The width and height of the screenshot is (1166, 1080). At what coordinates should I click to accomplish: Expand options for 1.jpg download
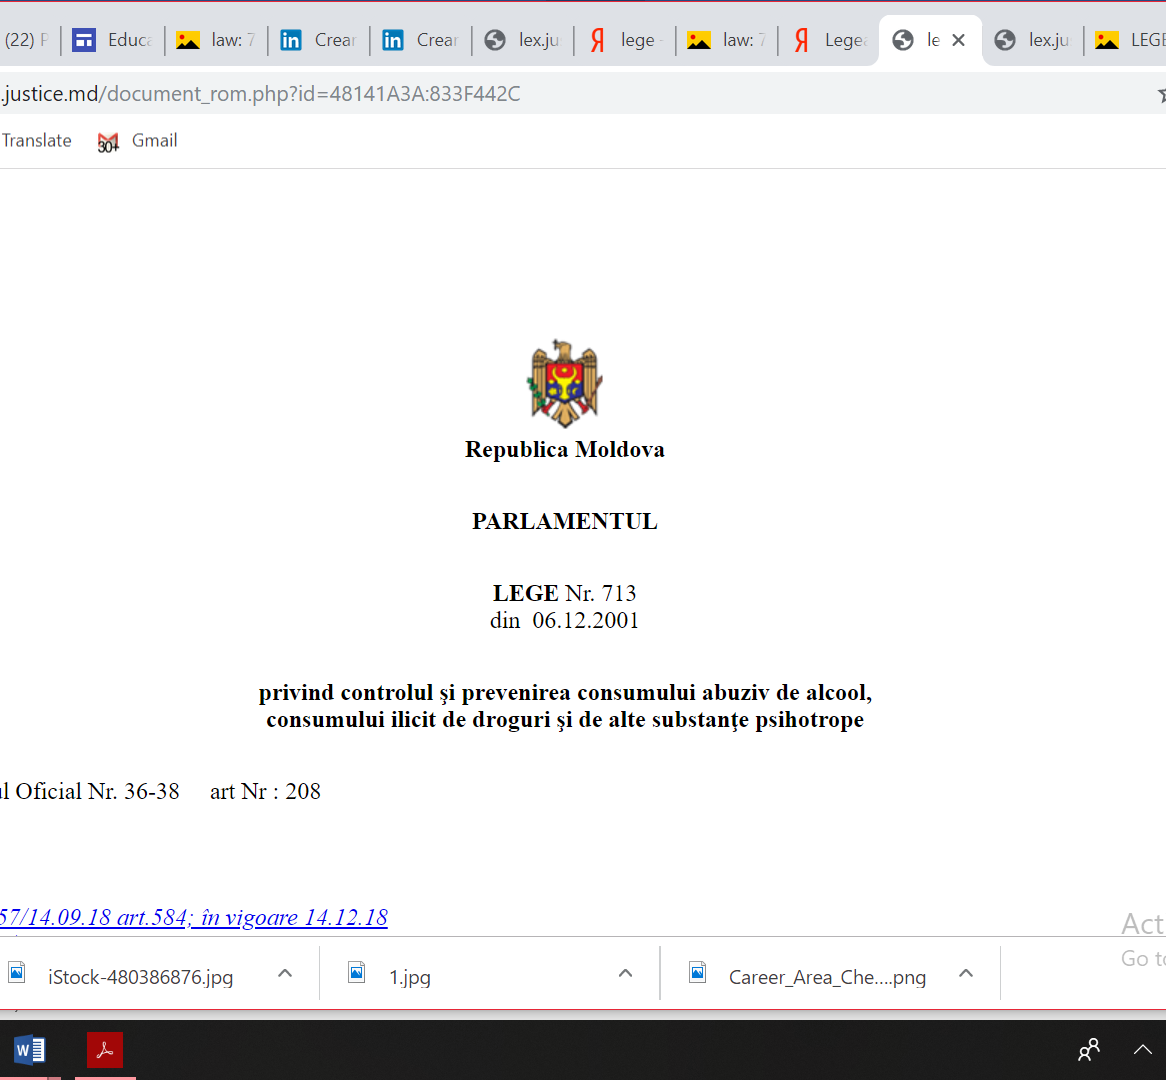click(626, 973)
